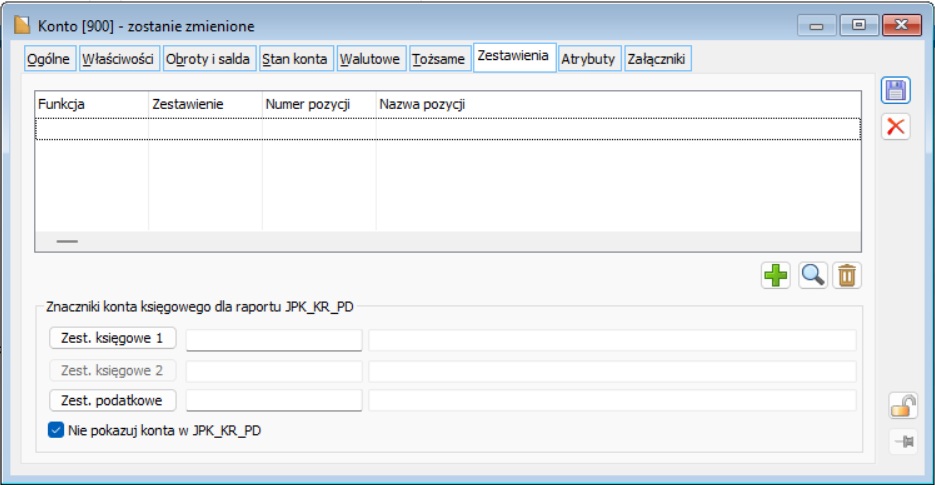Open the Załączniki tab

point(656,59)
